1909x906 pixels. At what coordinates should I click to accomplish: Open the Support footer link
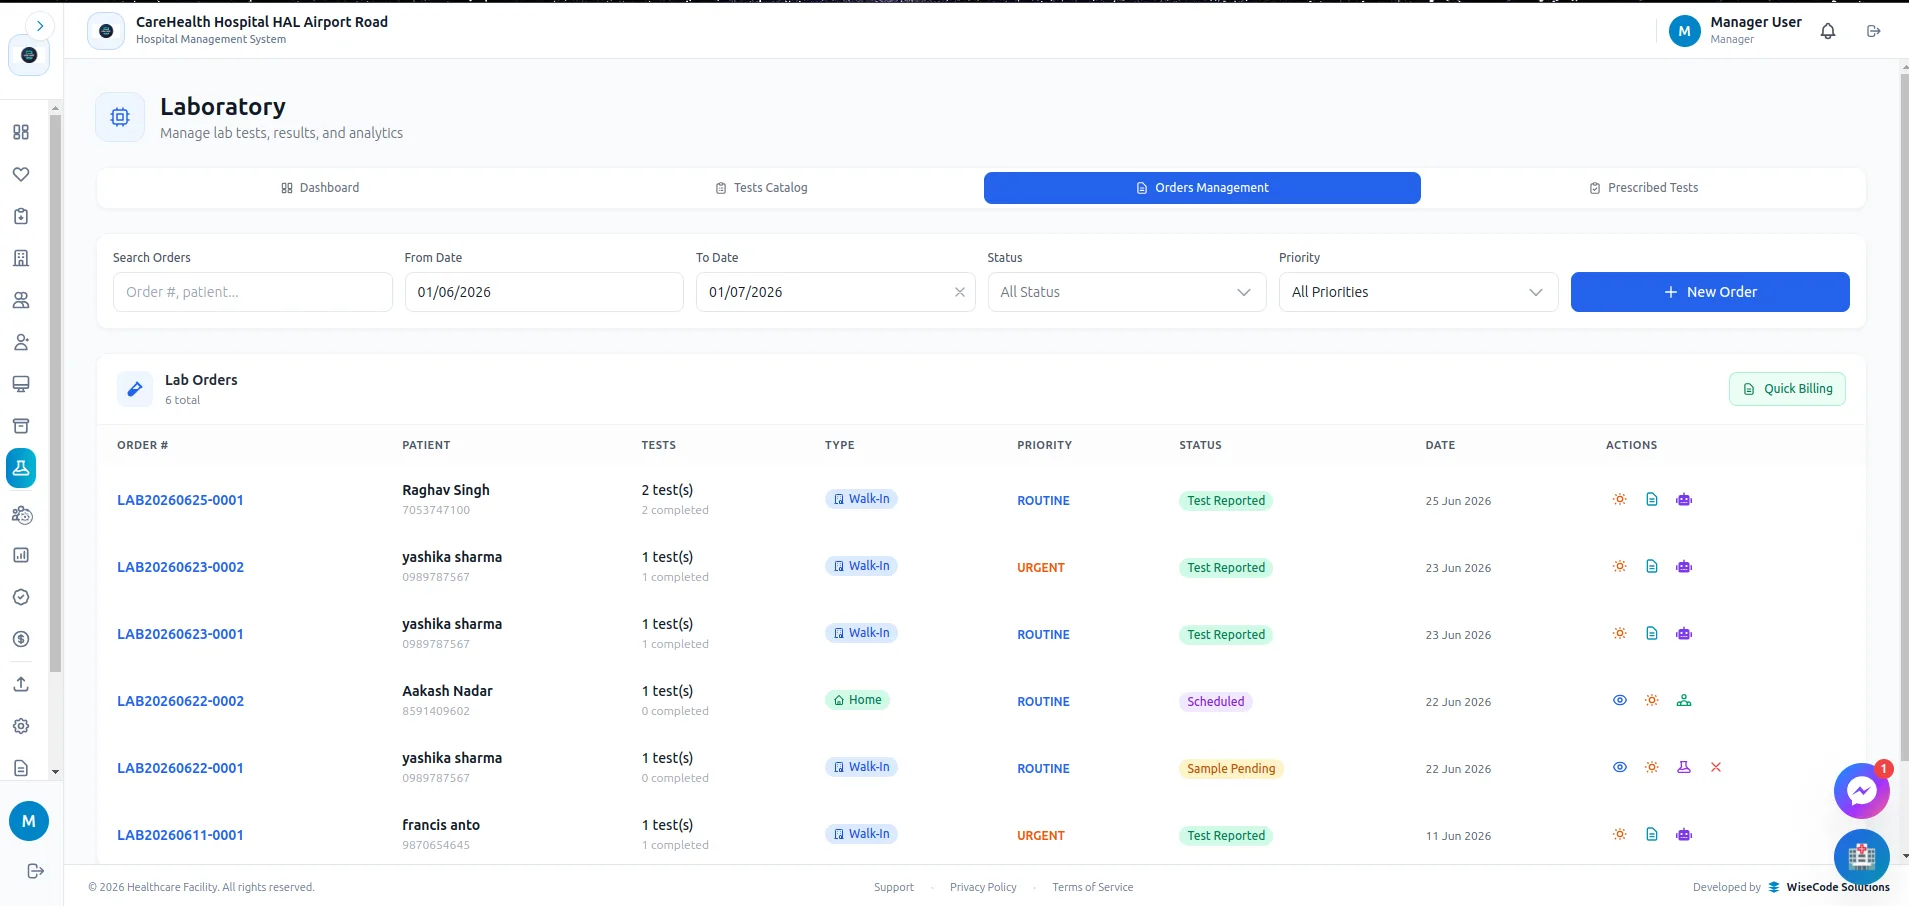pos(894,887)
